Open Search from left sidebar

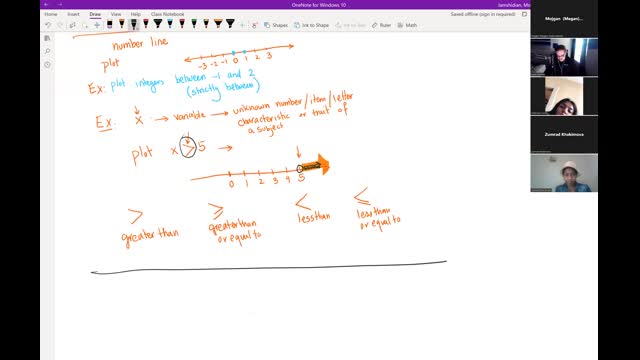(x=47, y=51)
